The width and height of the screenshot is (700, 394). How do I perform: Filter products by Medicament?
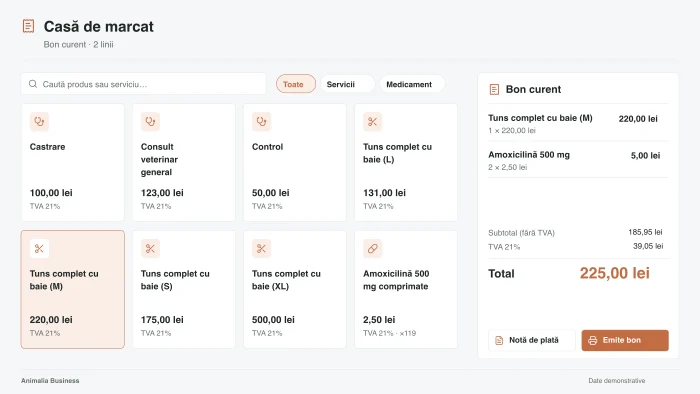pos(412,84)
